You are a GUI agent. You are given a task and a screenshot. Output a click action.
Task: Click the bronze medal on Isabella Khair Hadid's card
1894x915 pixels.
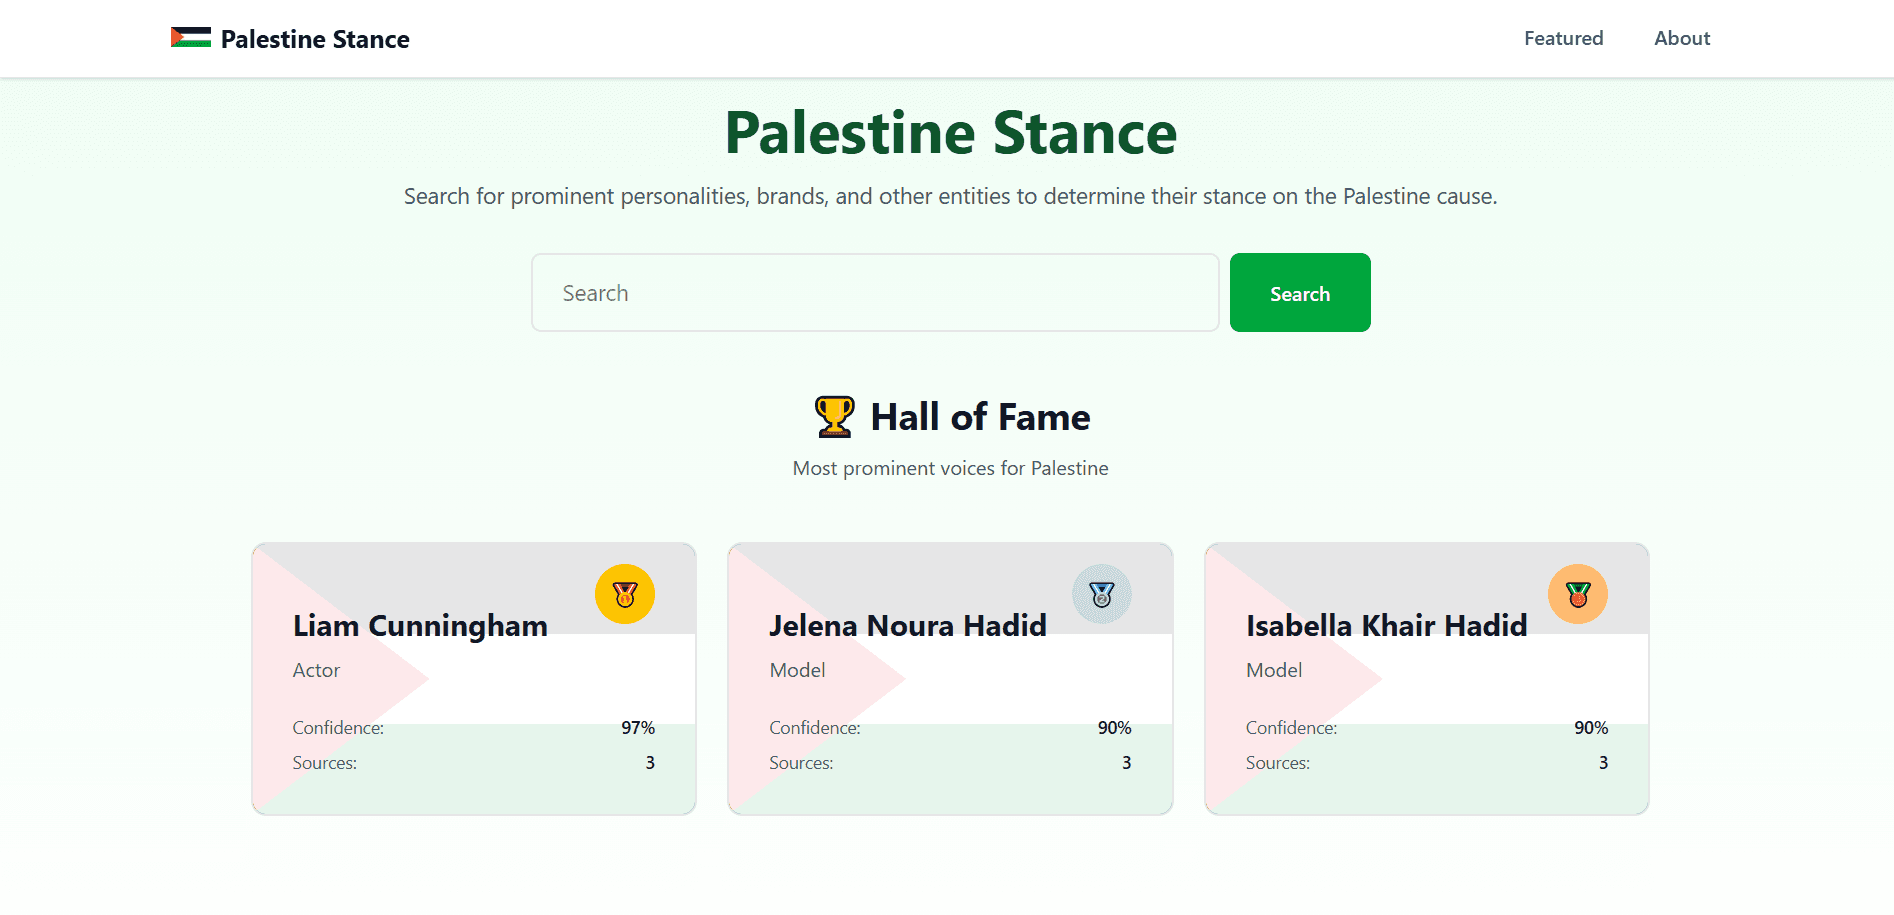coord(1577,593)
